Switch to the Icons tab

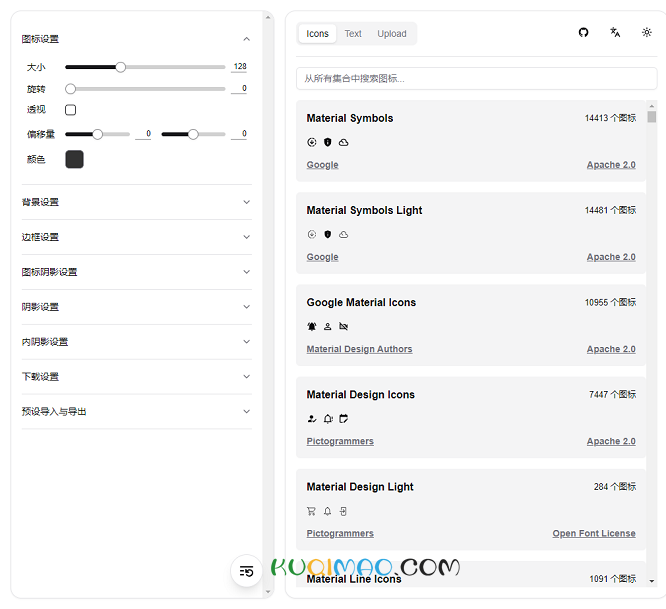(317, 34)
